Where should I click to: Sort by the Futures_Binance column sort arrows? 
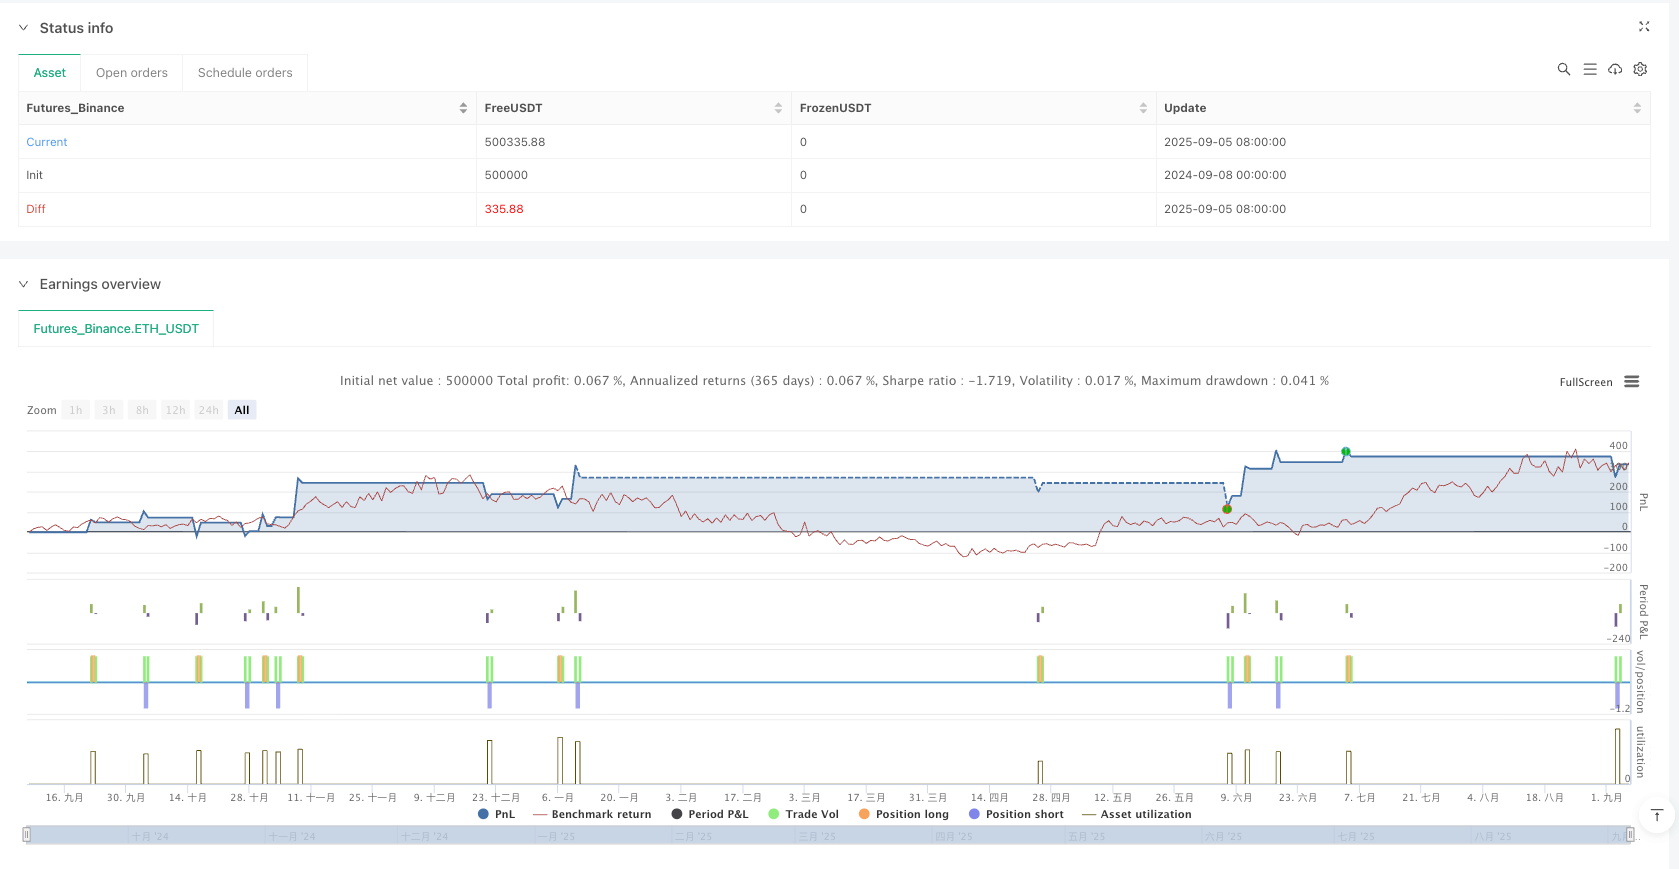coord(463,108)
